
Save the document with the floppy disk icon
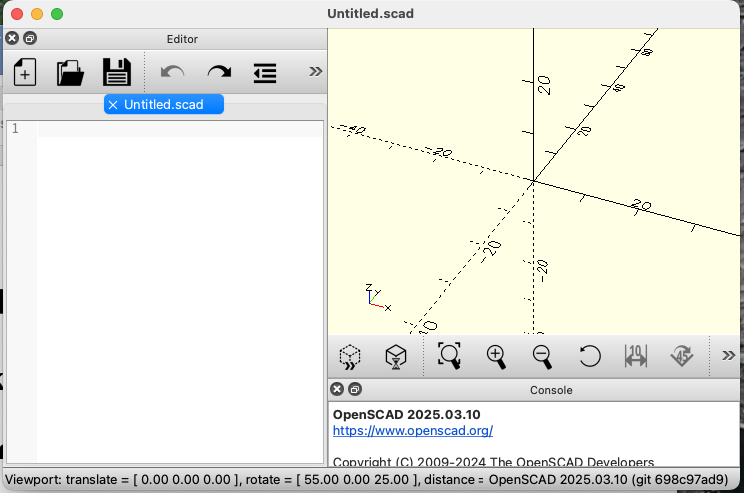tap(117, 72)
